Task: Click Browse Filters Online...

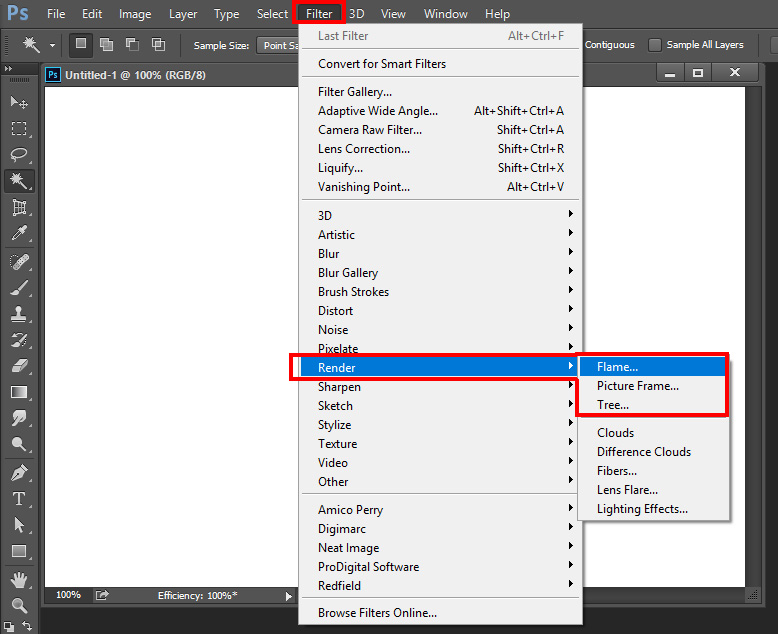Action: pyautogui.click(x=440, y=613)
